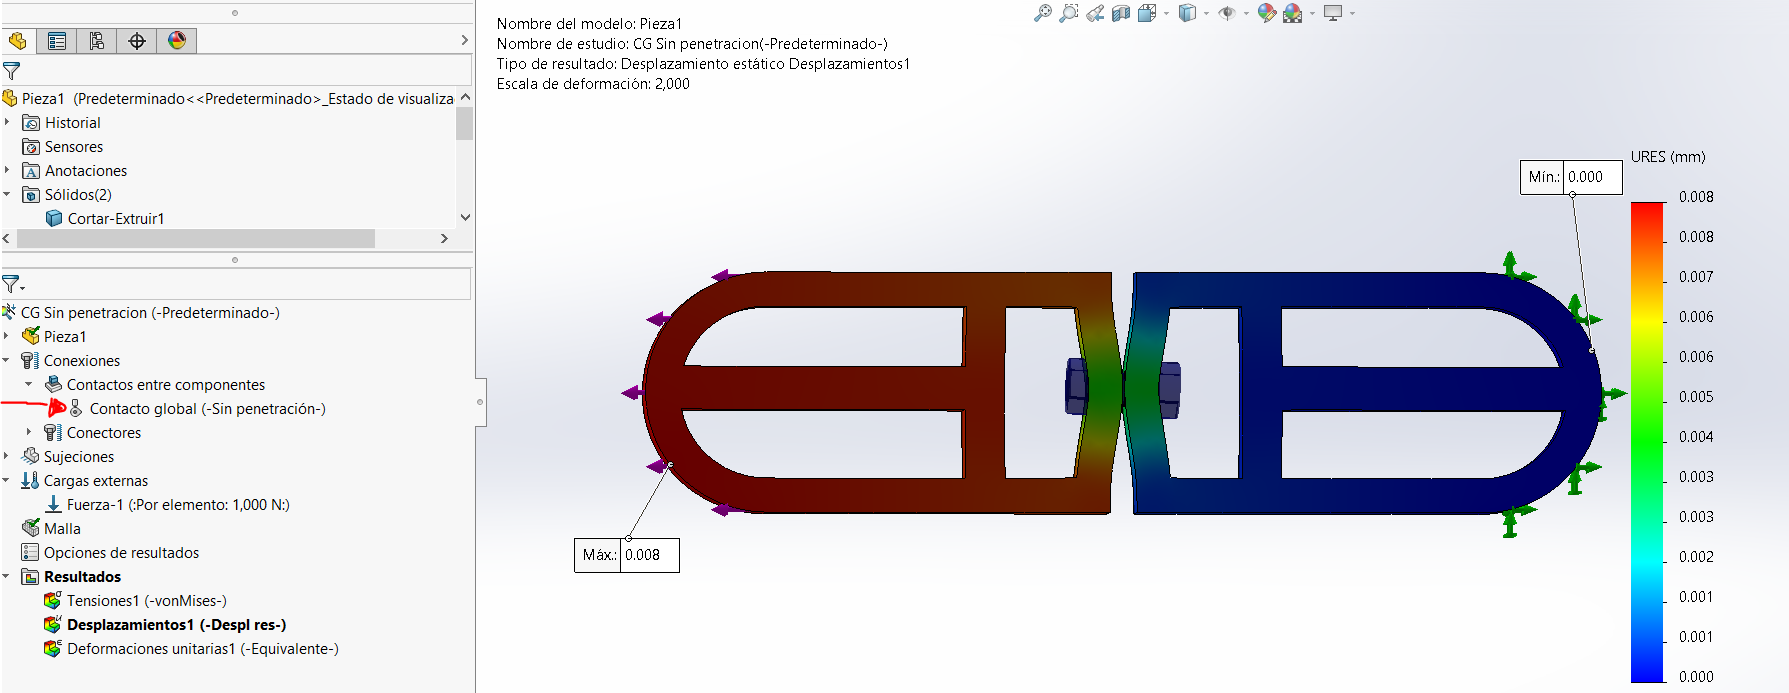
Task: Select the Sensores folder
Action: click(x=62, y=147)
